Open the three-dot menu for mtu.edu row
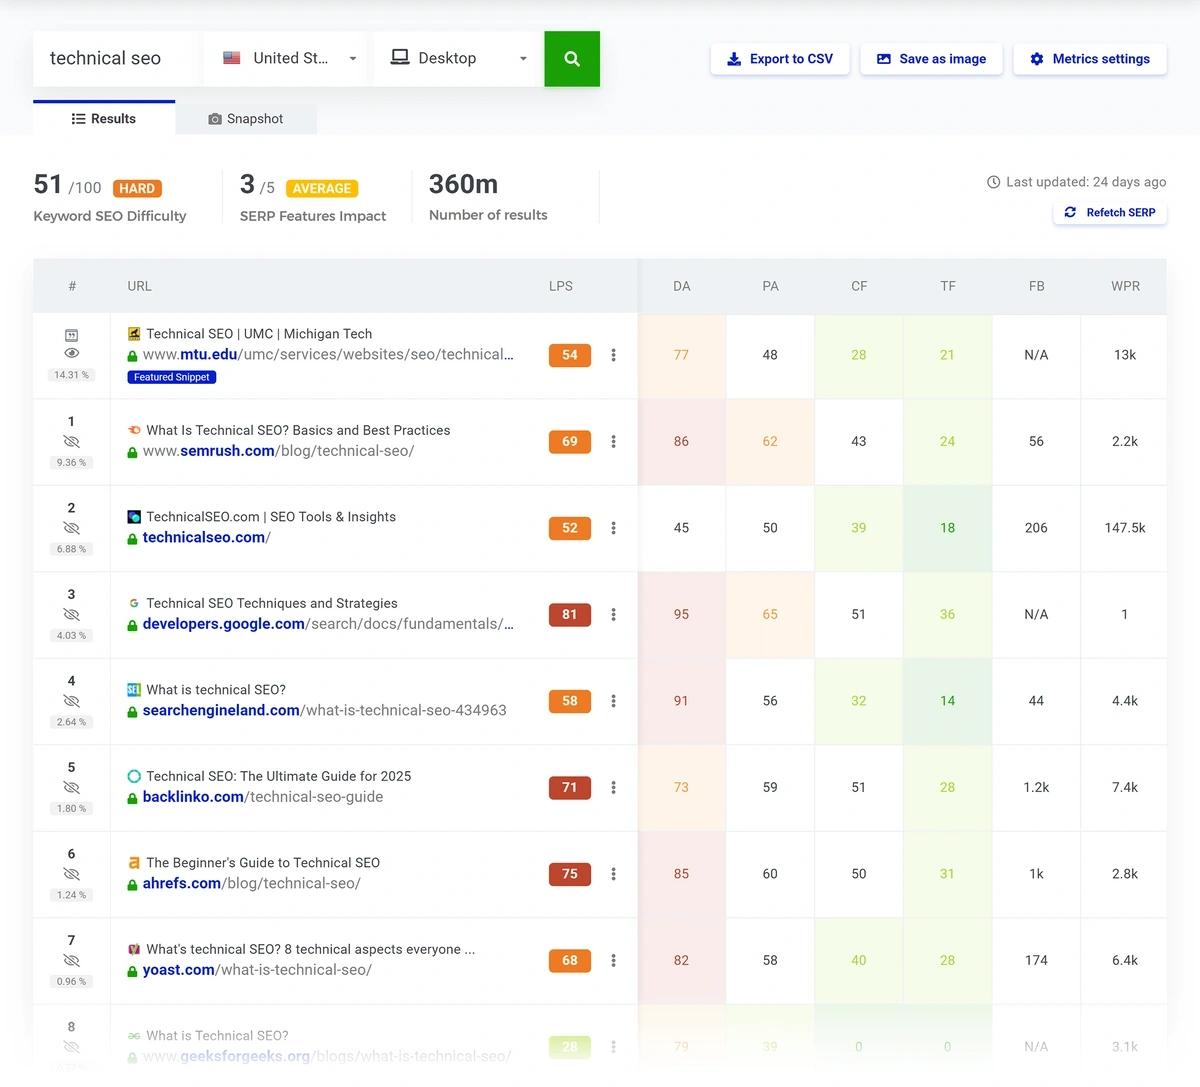 click(x=613, y=355)
